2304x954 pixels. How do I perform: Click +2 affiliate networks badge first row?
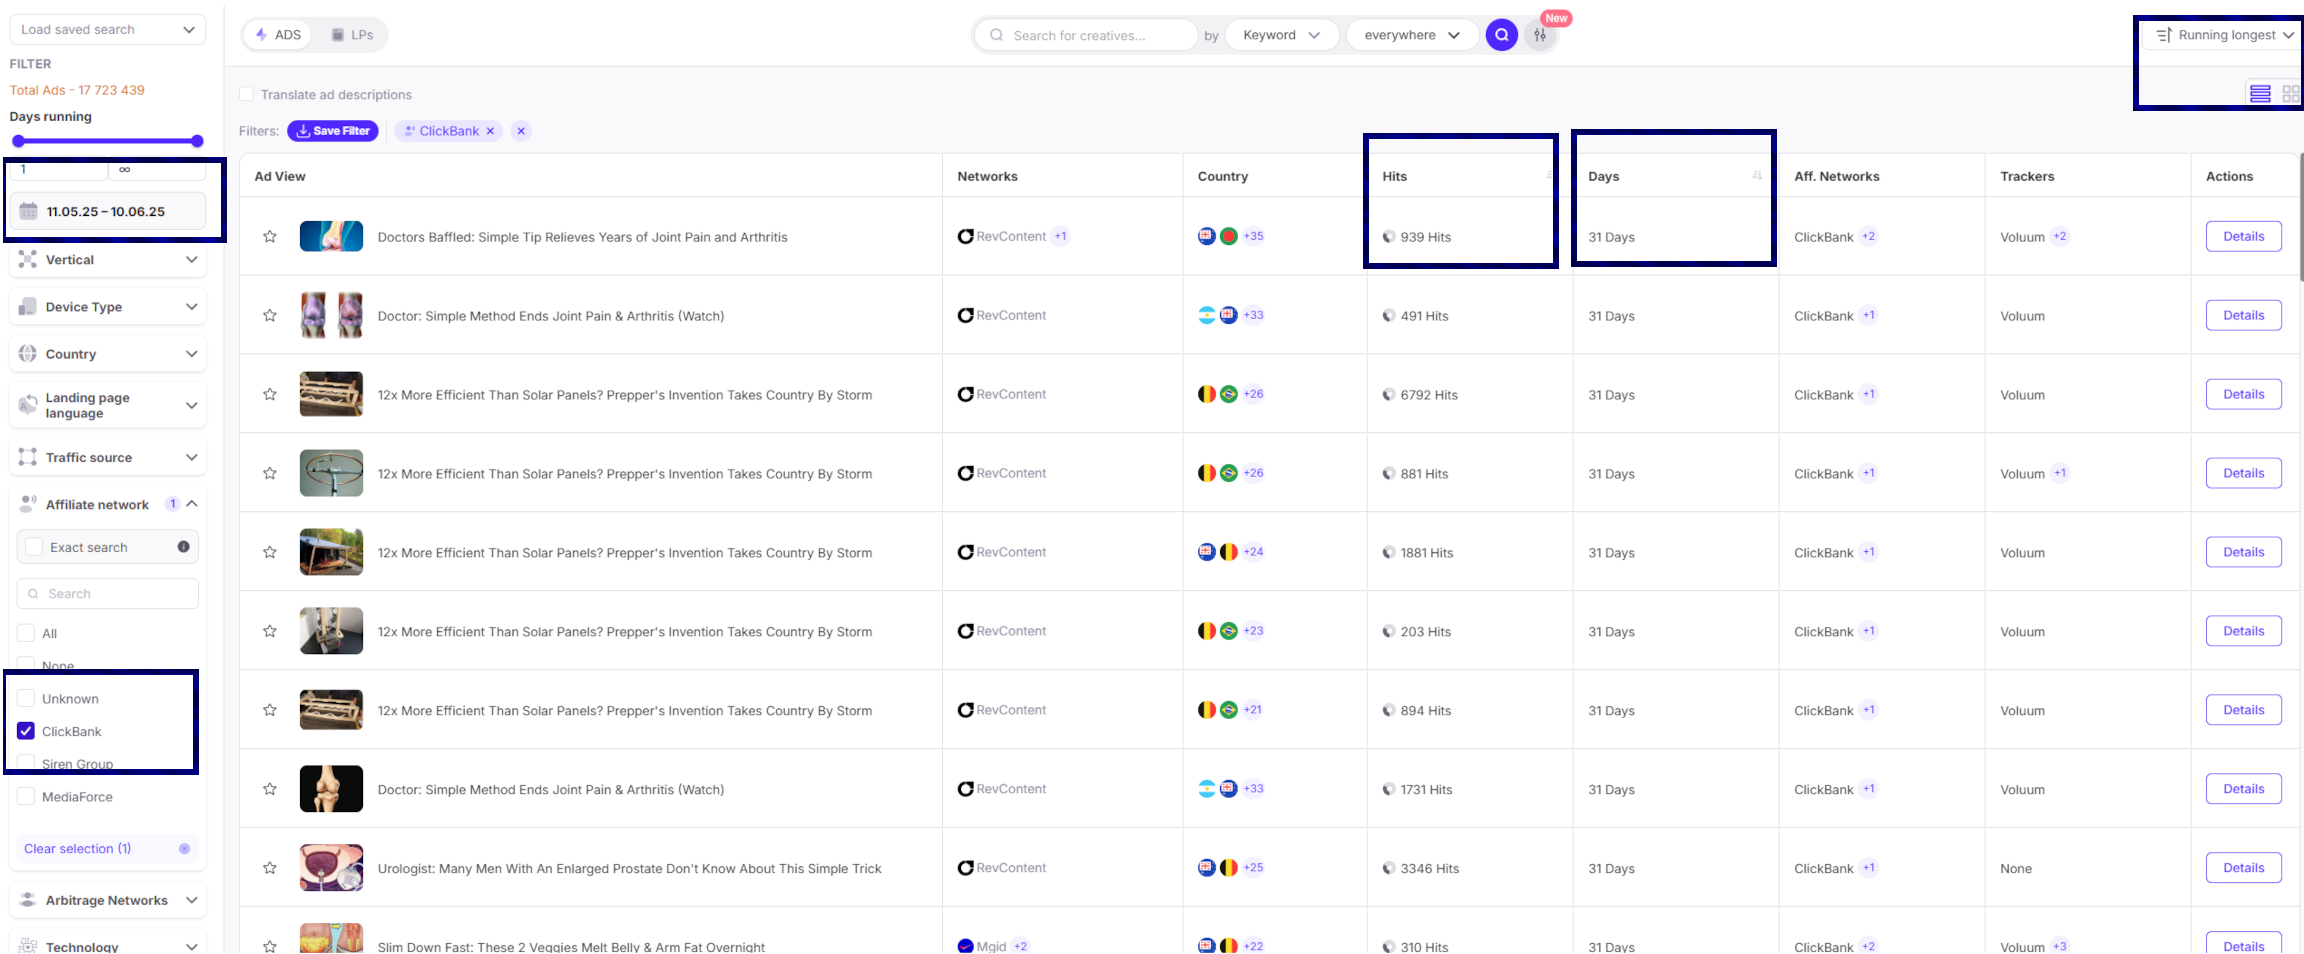(1869, 237)
